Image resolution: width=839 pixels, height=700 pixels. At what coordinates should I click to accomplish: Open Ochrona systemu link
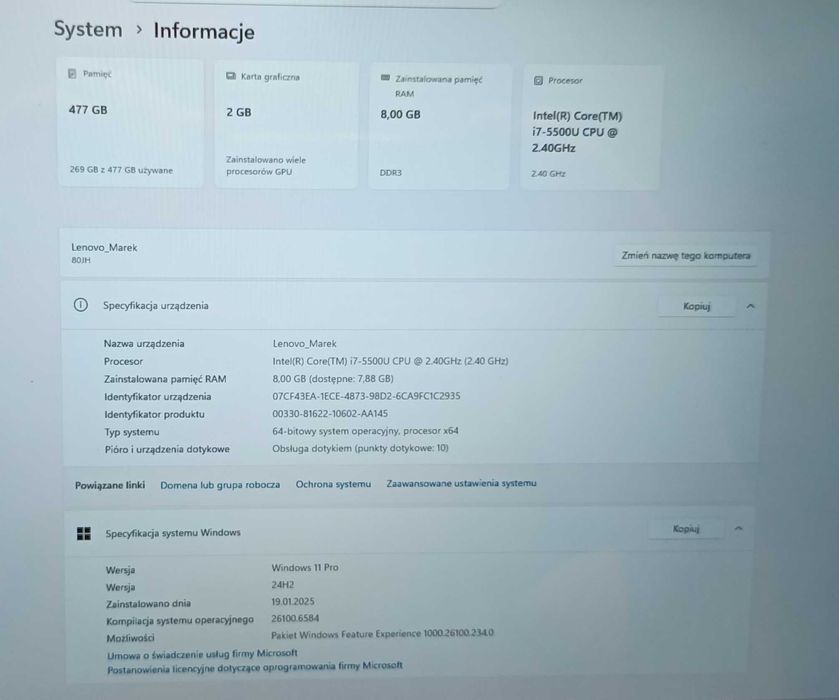coord(333,484)
